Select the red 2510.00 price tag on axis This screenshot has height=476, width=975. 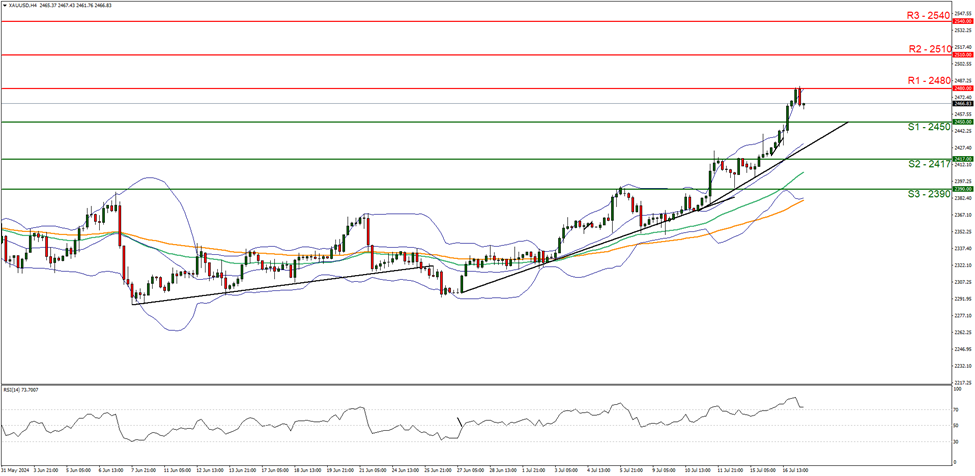(963, 55)
